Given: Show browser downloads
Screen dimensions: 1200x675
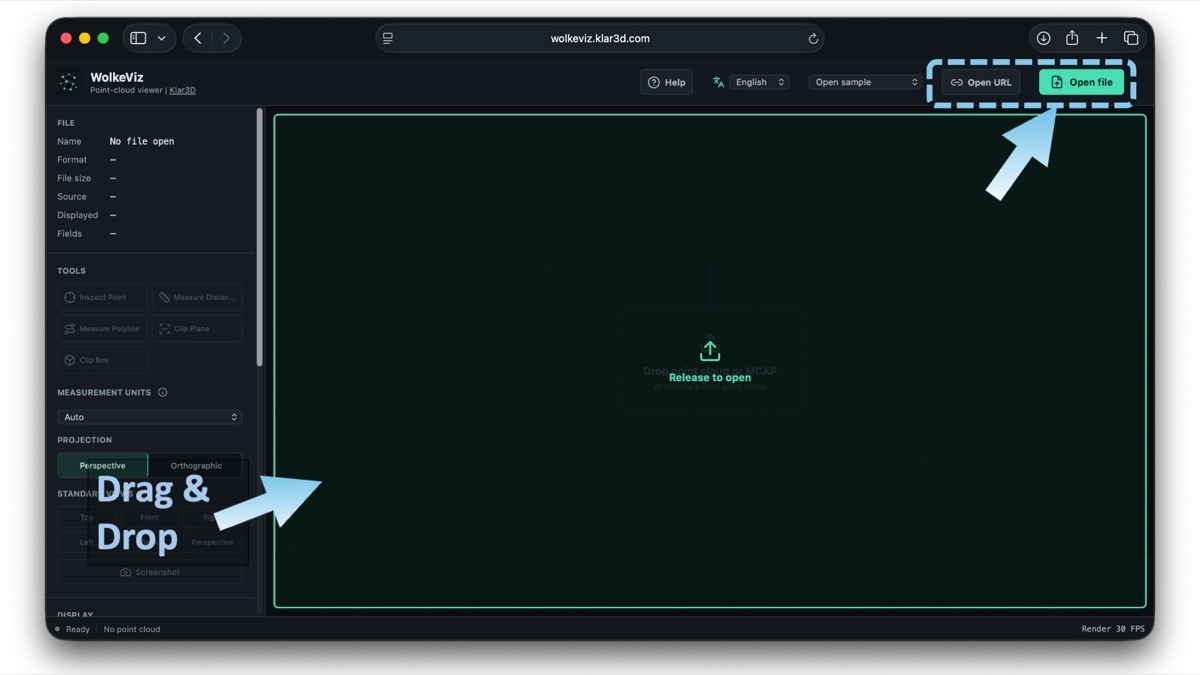Looking at the screenshot, I should 1043,38.
